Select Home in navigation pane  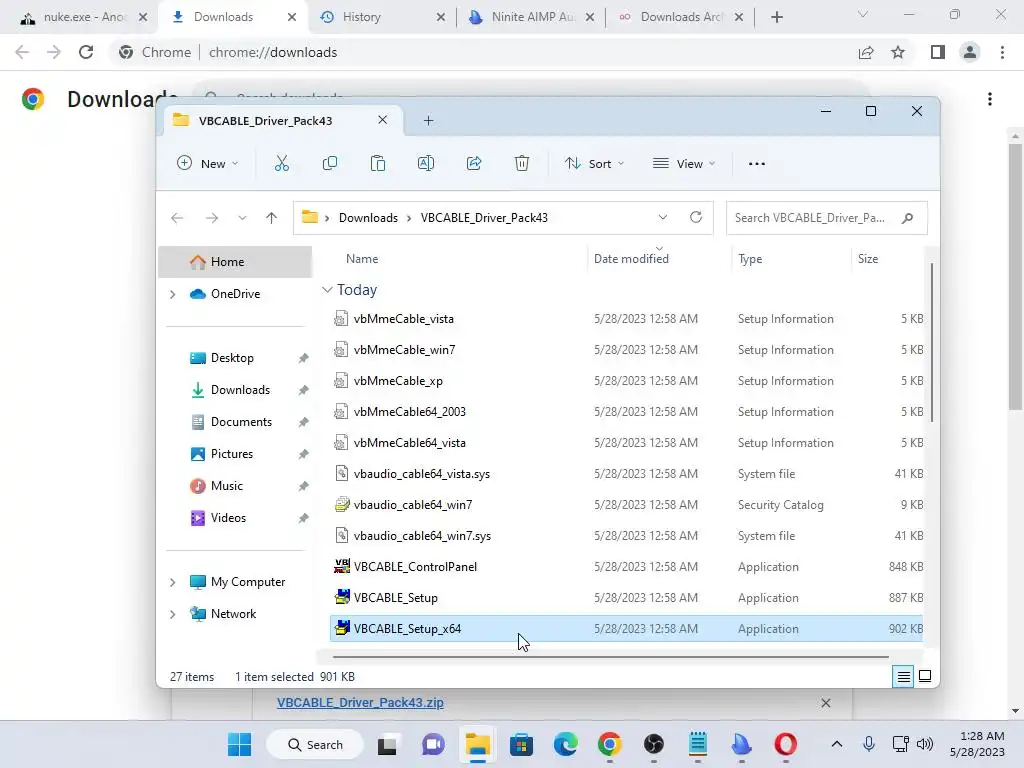point(235,262)
